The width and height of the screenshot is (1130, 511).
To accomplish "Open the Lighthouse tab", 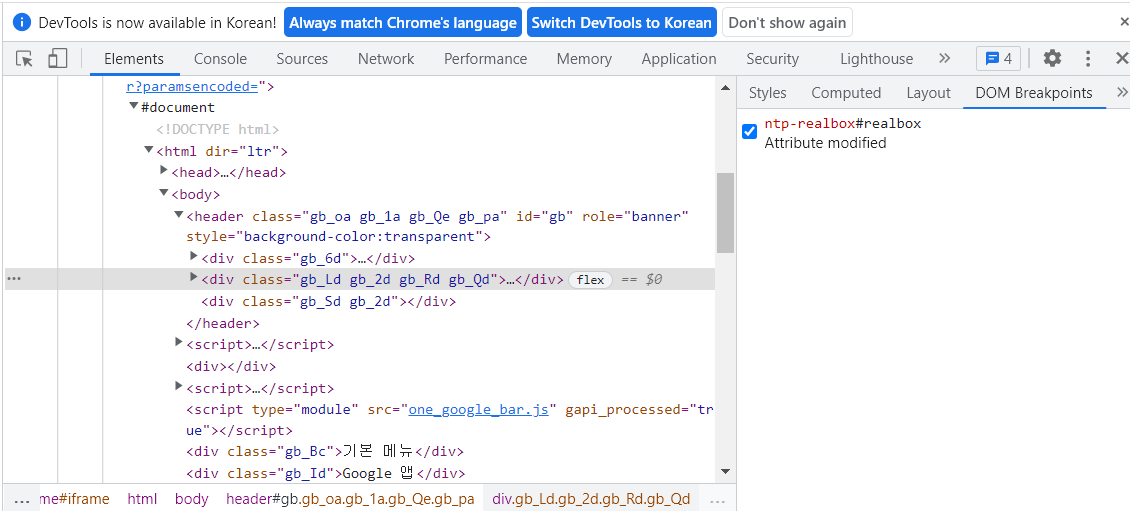I will click(876, 59).
